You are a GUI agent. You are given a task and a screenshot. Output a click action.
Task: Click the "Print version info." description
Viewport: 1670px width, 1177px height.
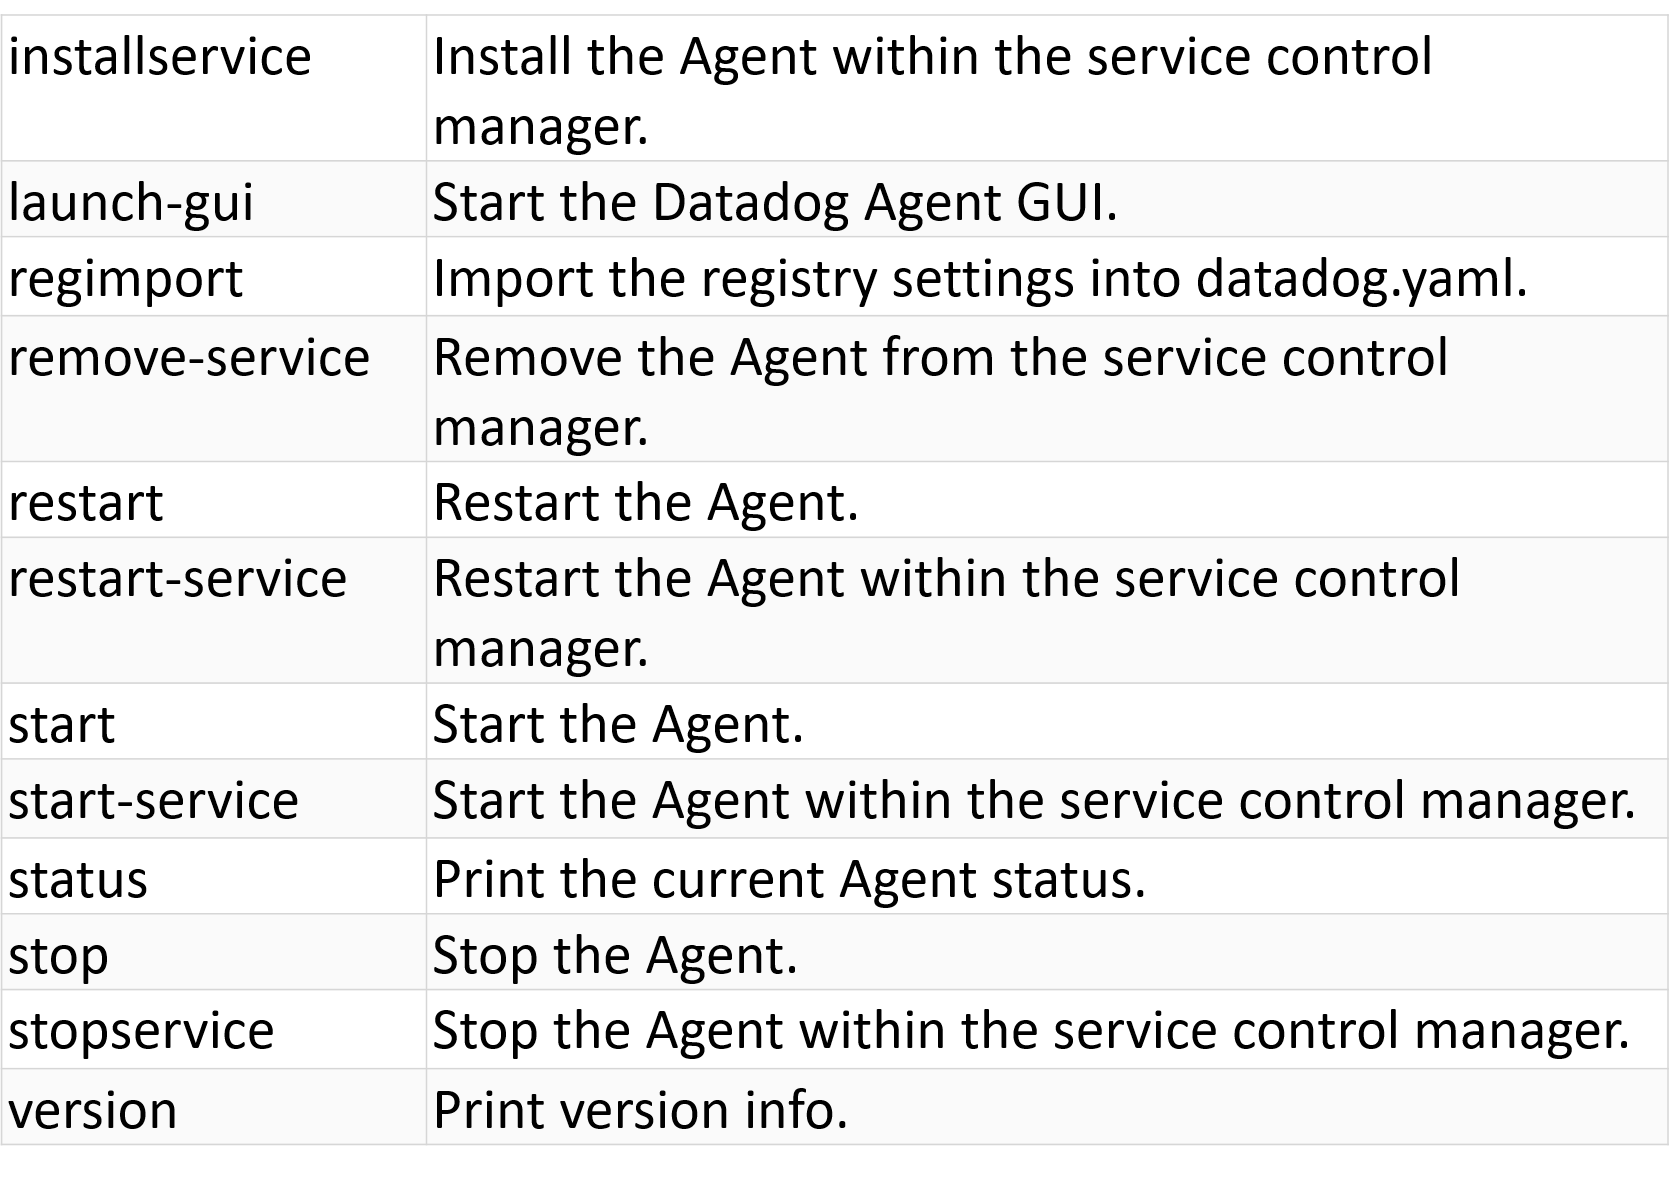(640, 1110)
